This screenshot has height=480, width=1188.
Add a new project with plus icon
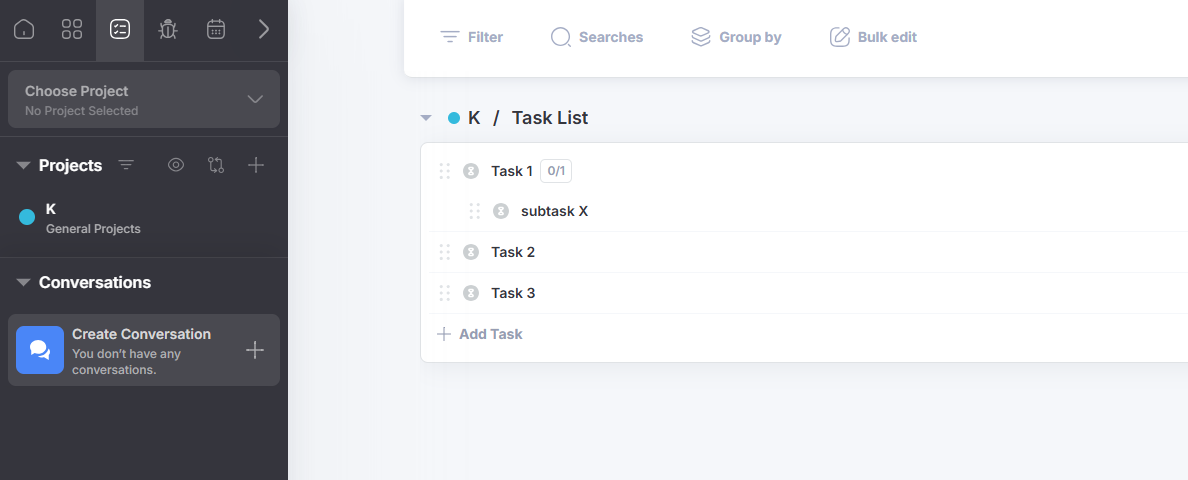256,165
